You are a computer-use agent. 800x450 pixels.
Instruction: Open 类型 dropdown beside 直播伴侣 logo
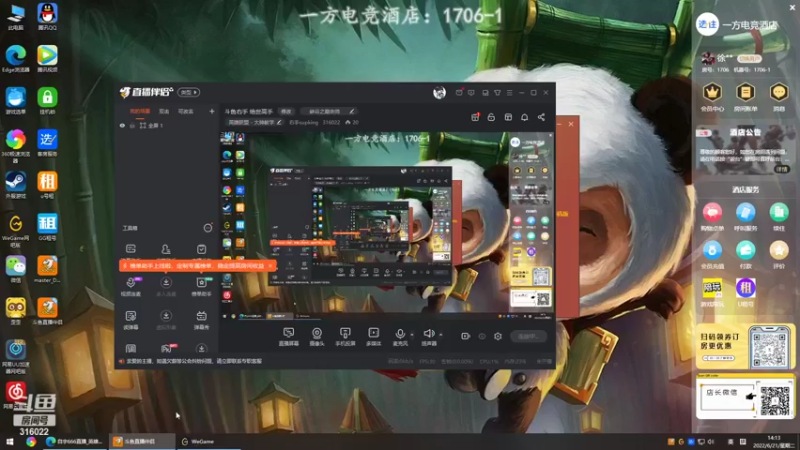click(x=189, y=92)
